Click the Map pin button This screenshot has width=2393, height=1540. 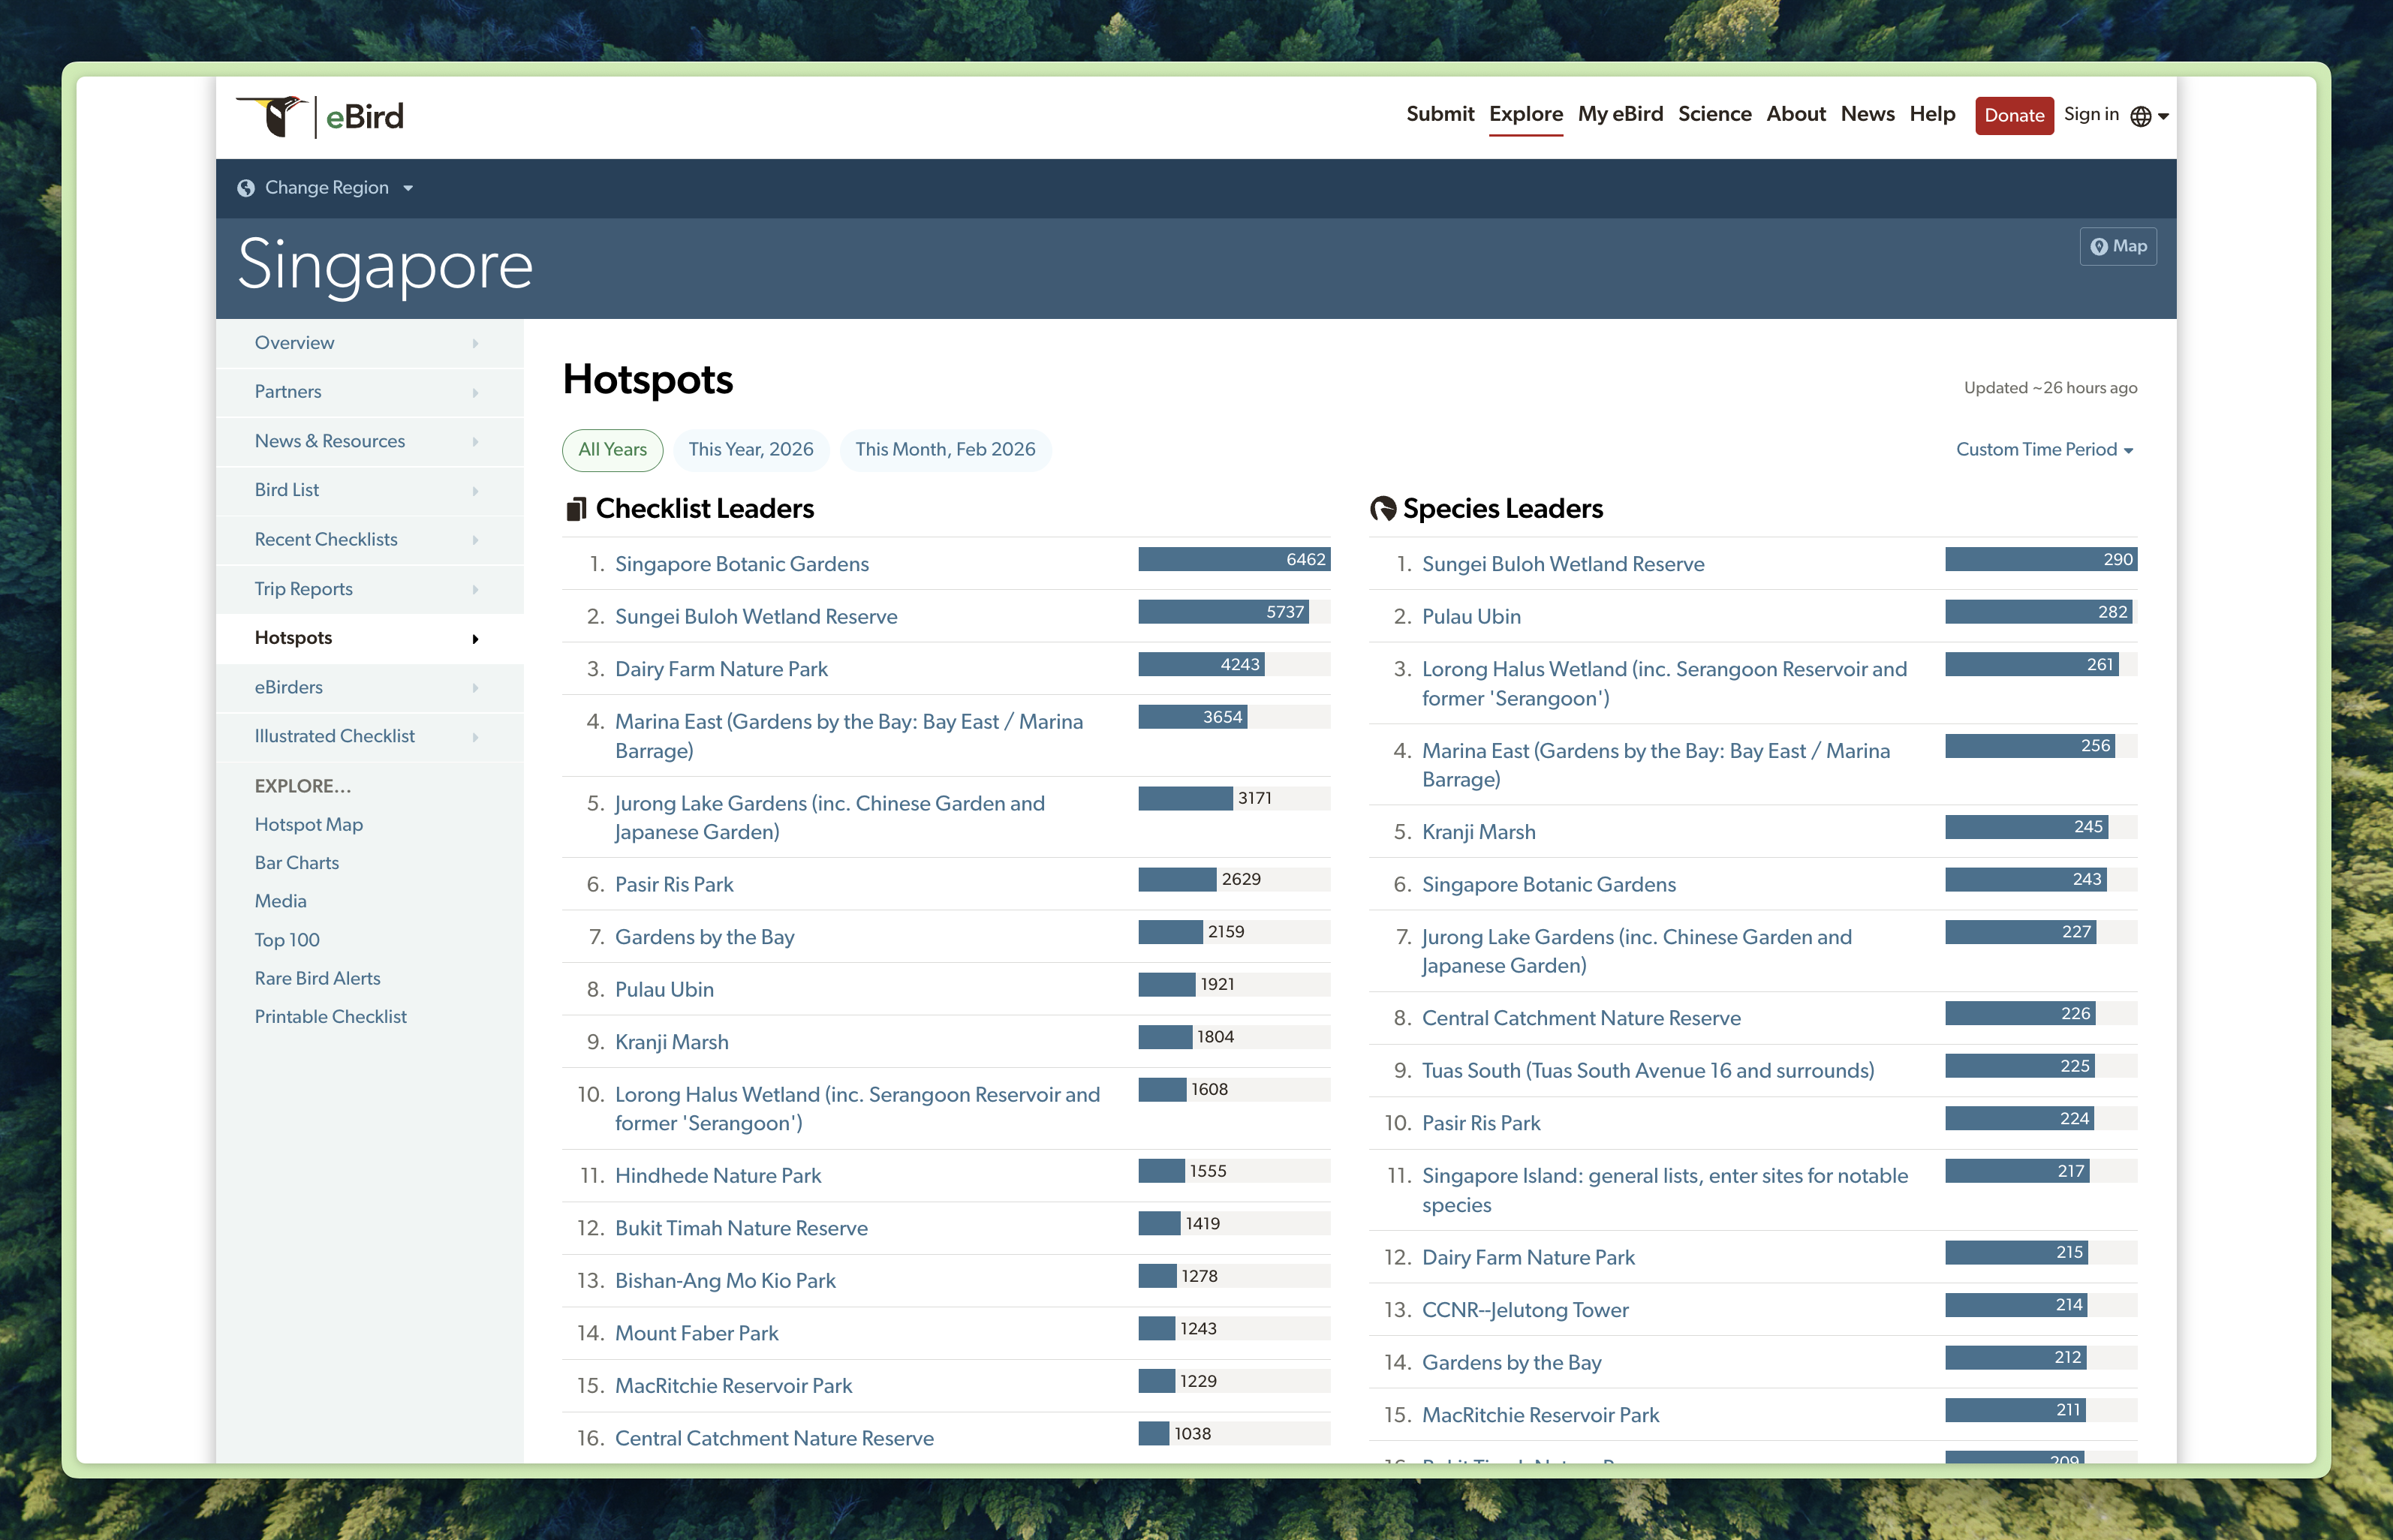coord(2117,246)
